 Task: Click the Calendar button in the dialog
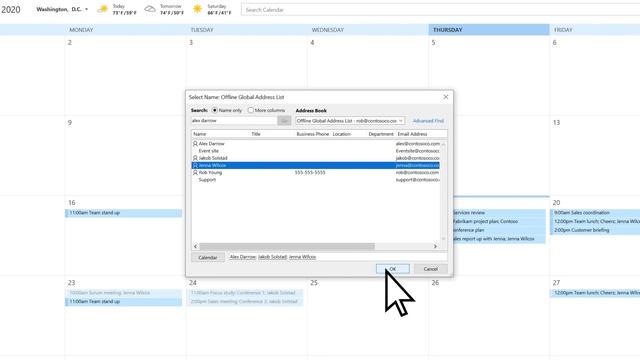click(x=208, y=258)
